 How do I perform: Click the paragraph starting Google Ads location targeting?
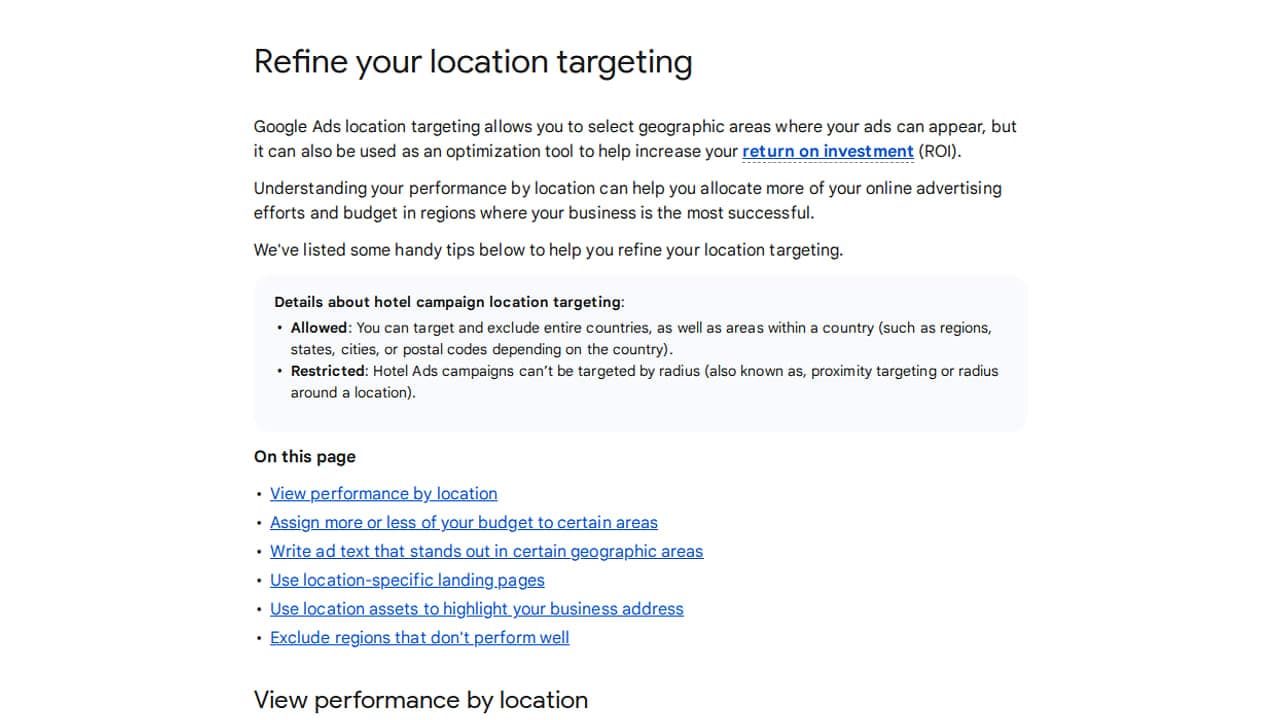pyautogui.click(x=636, y=139)
